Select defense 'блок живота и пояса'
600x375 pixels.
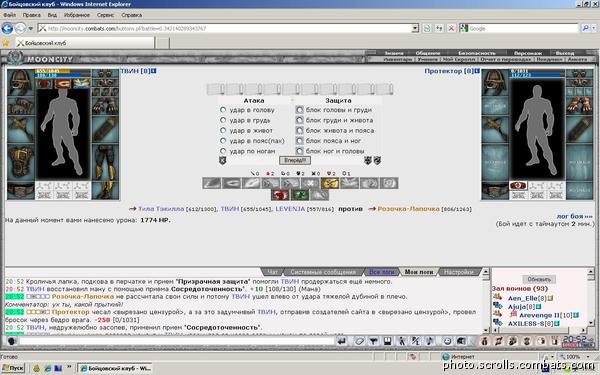pyautogui.click(x=300, y=130)
